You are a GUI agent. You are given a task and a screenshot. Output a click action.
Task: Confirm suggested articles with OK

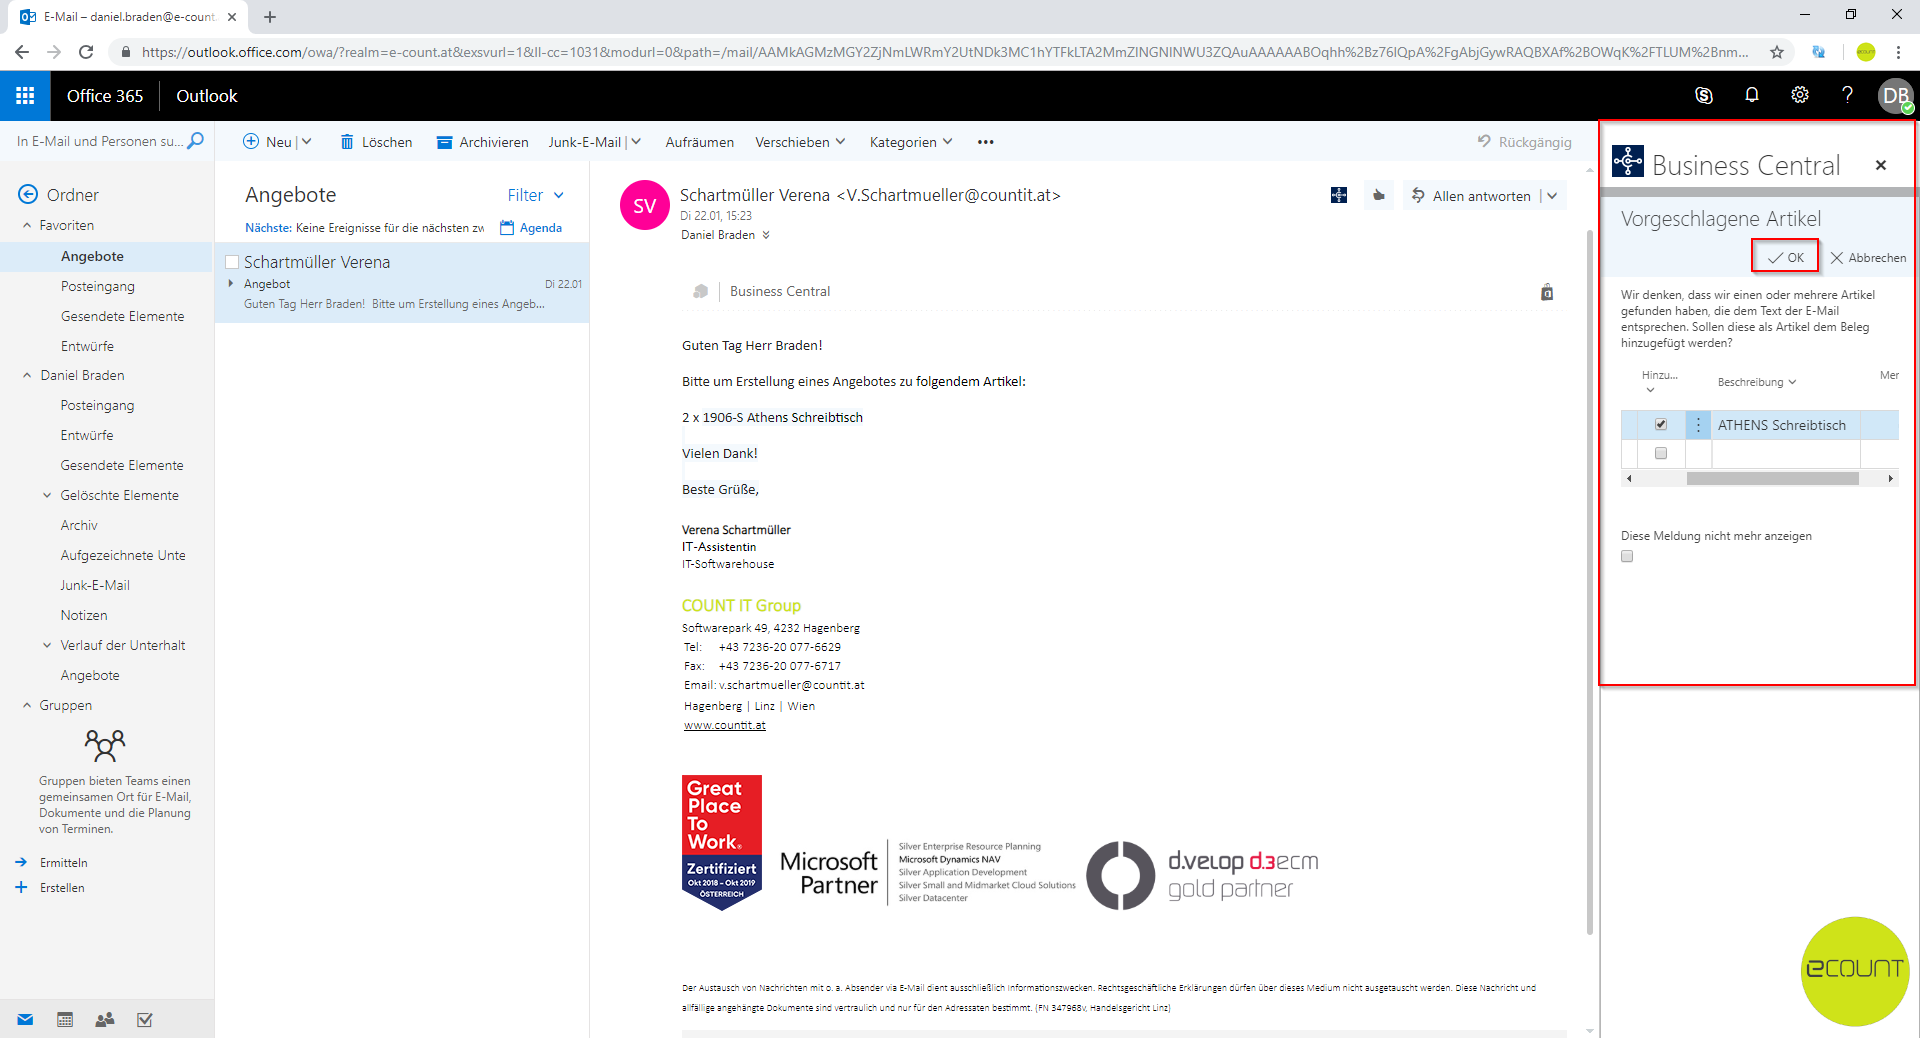pyautogui.click(x=1785, y=257)
